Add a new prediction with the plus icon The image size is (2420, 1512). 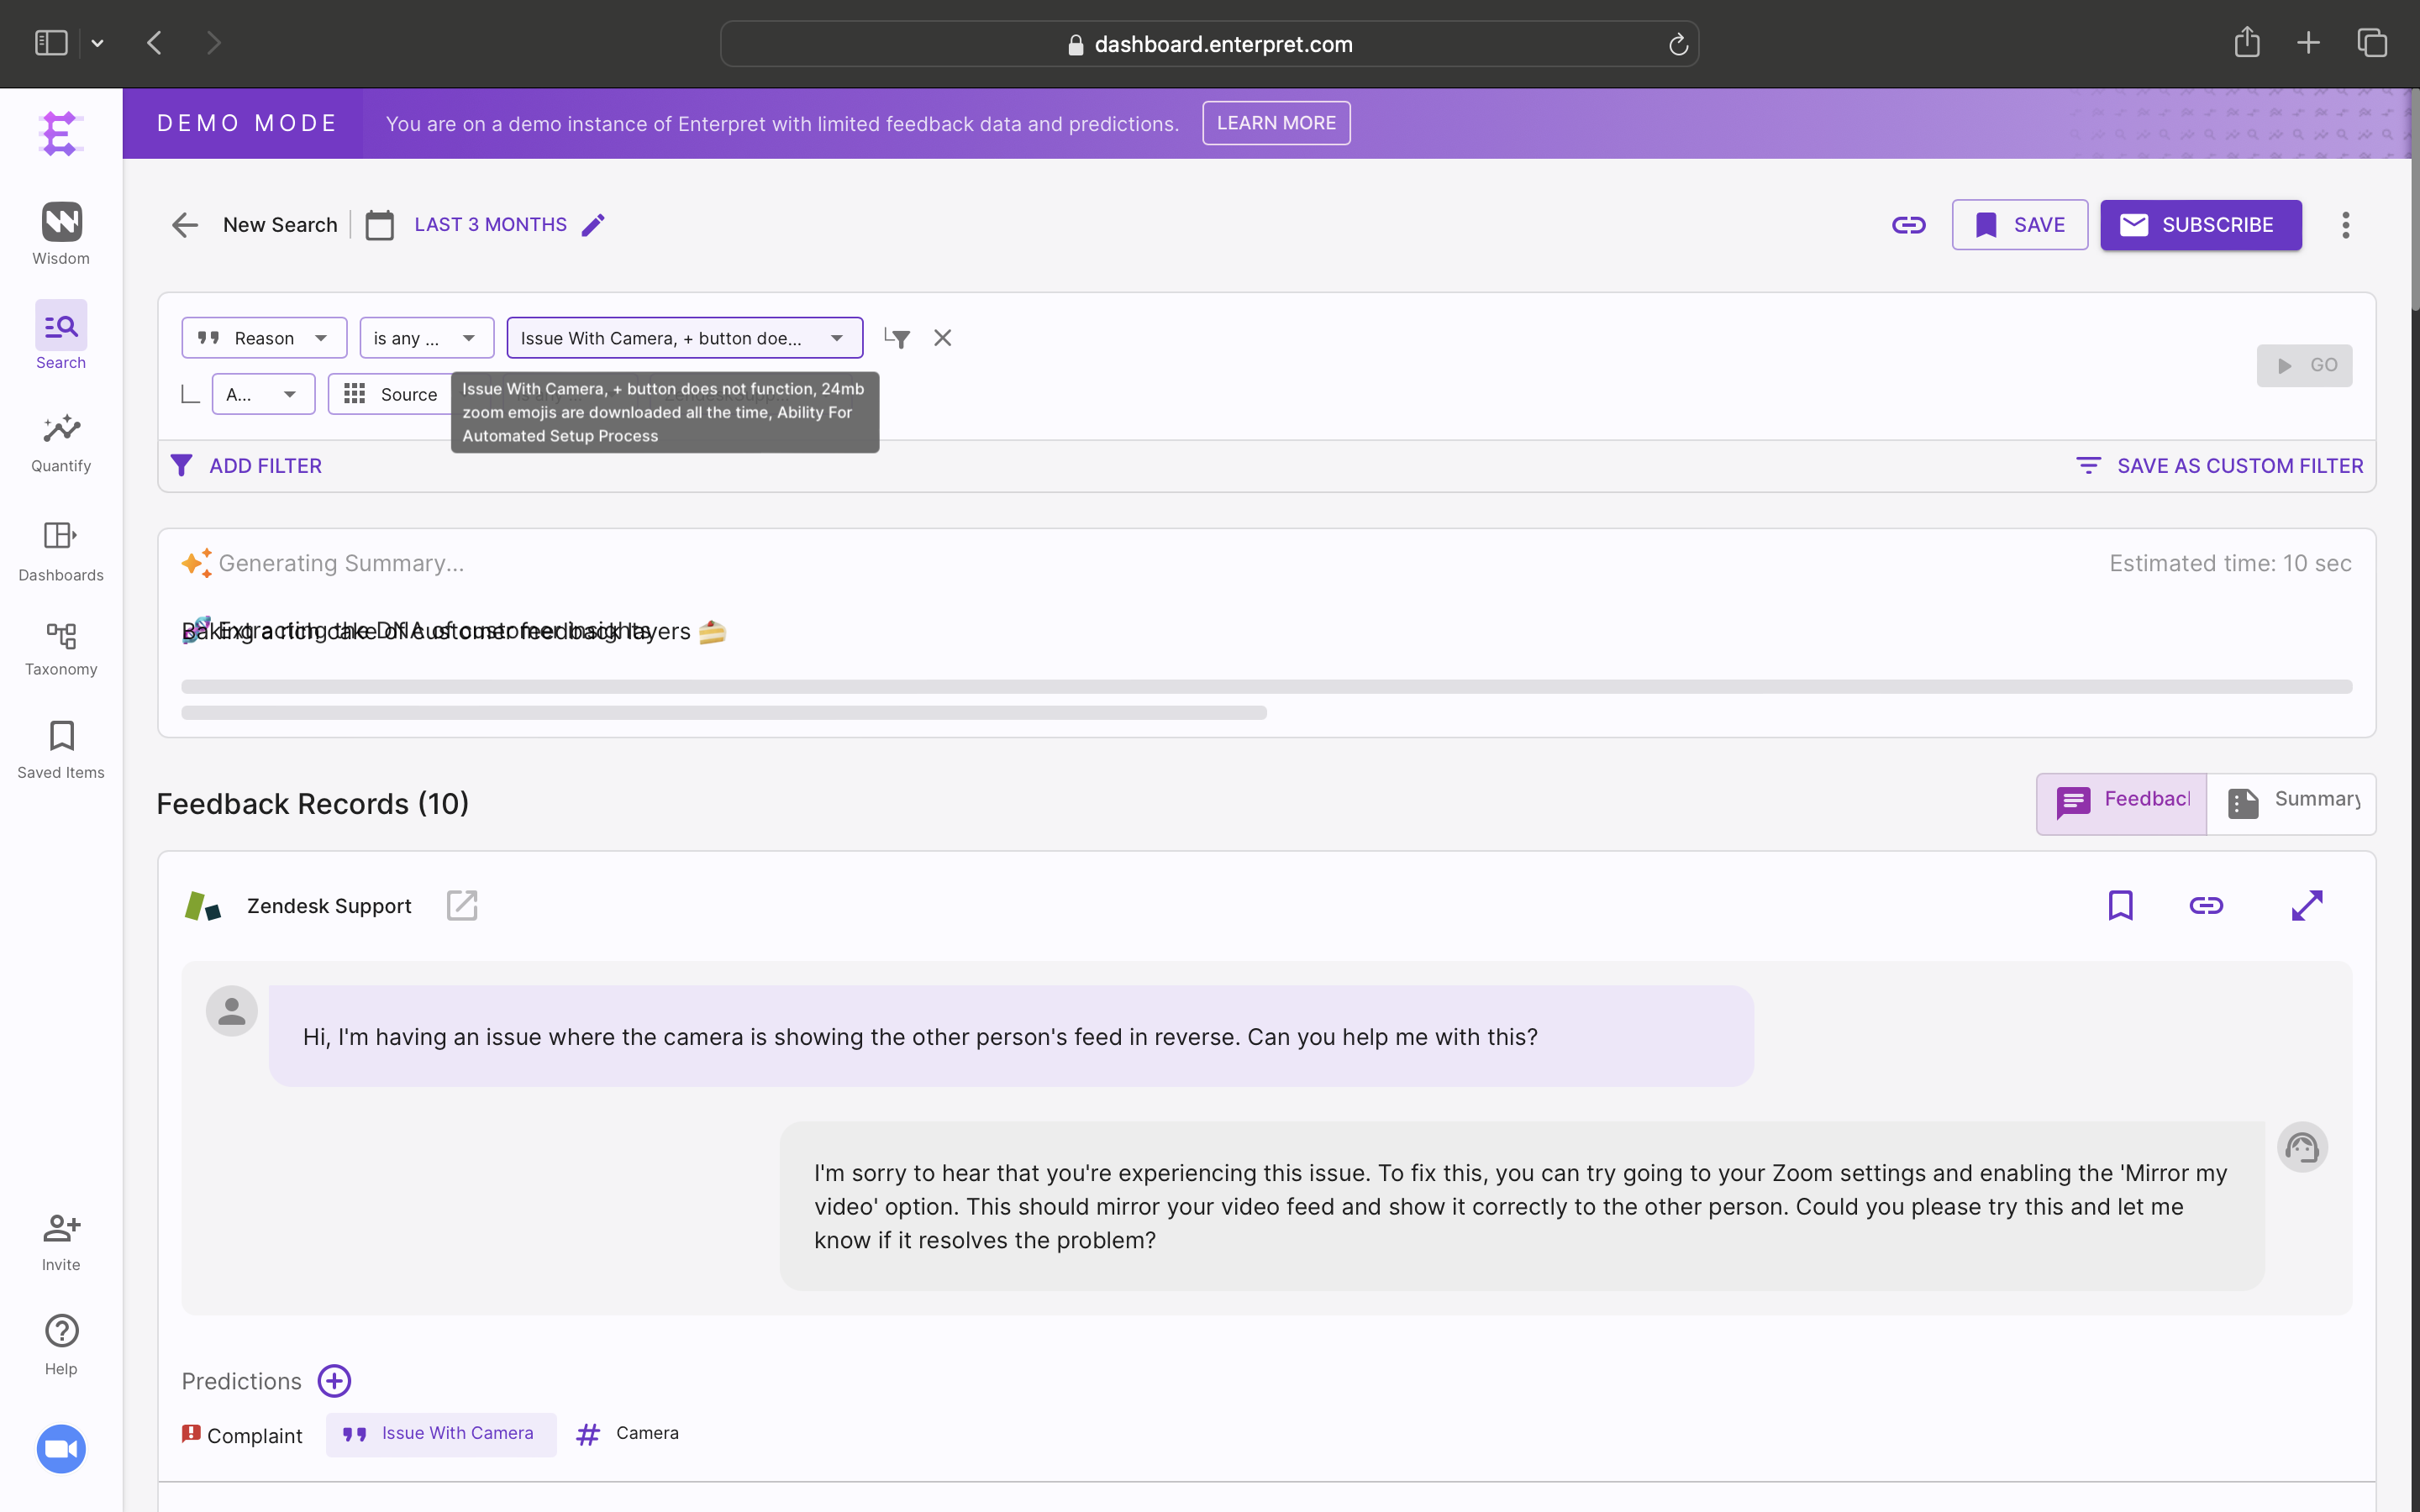pos(334,1381)
